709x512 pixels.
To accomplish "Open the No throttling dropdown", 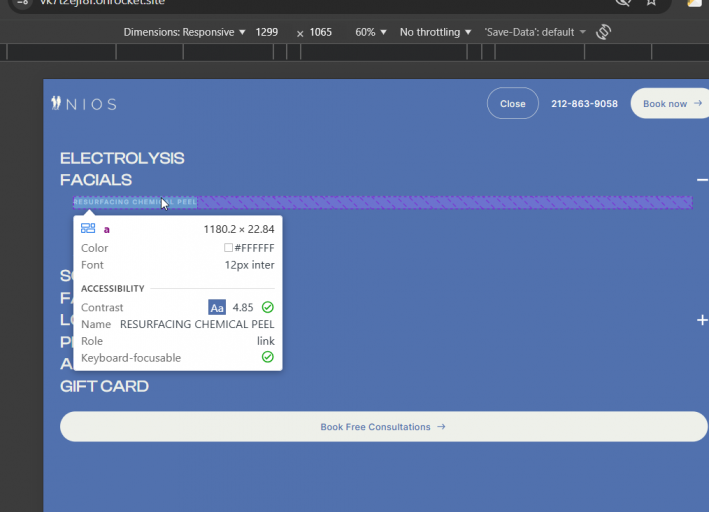I will coord(435,32).
